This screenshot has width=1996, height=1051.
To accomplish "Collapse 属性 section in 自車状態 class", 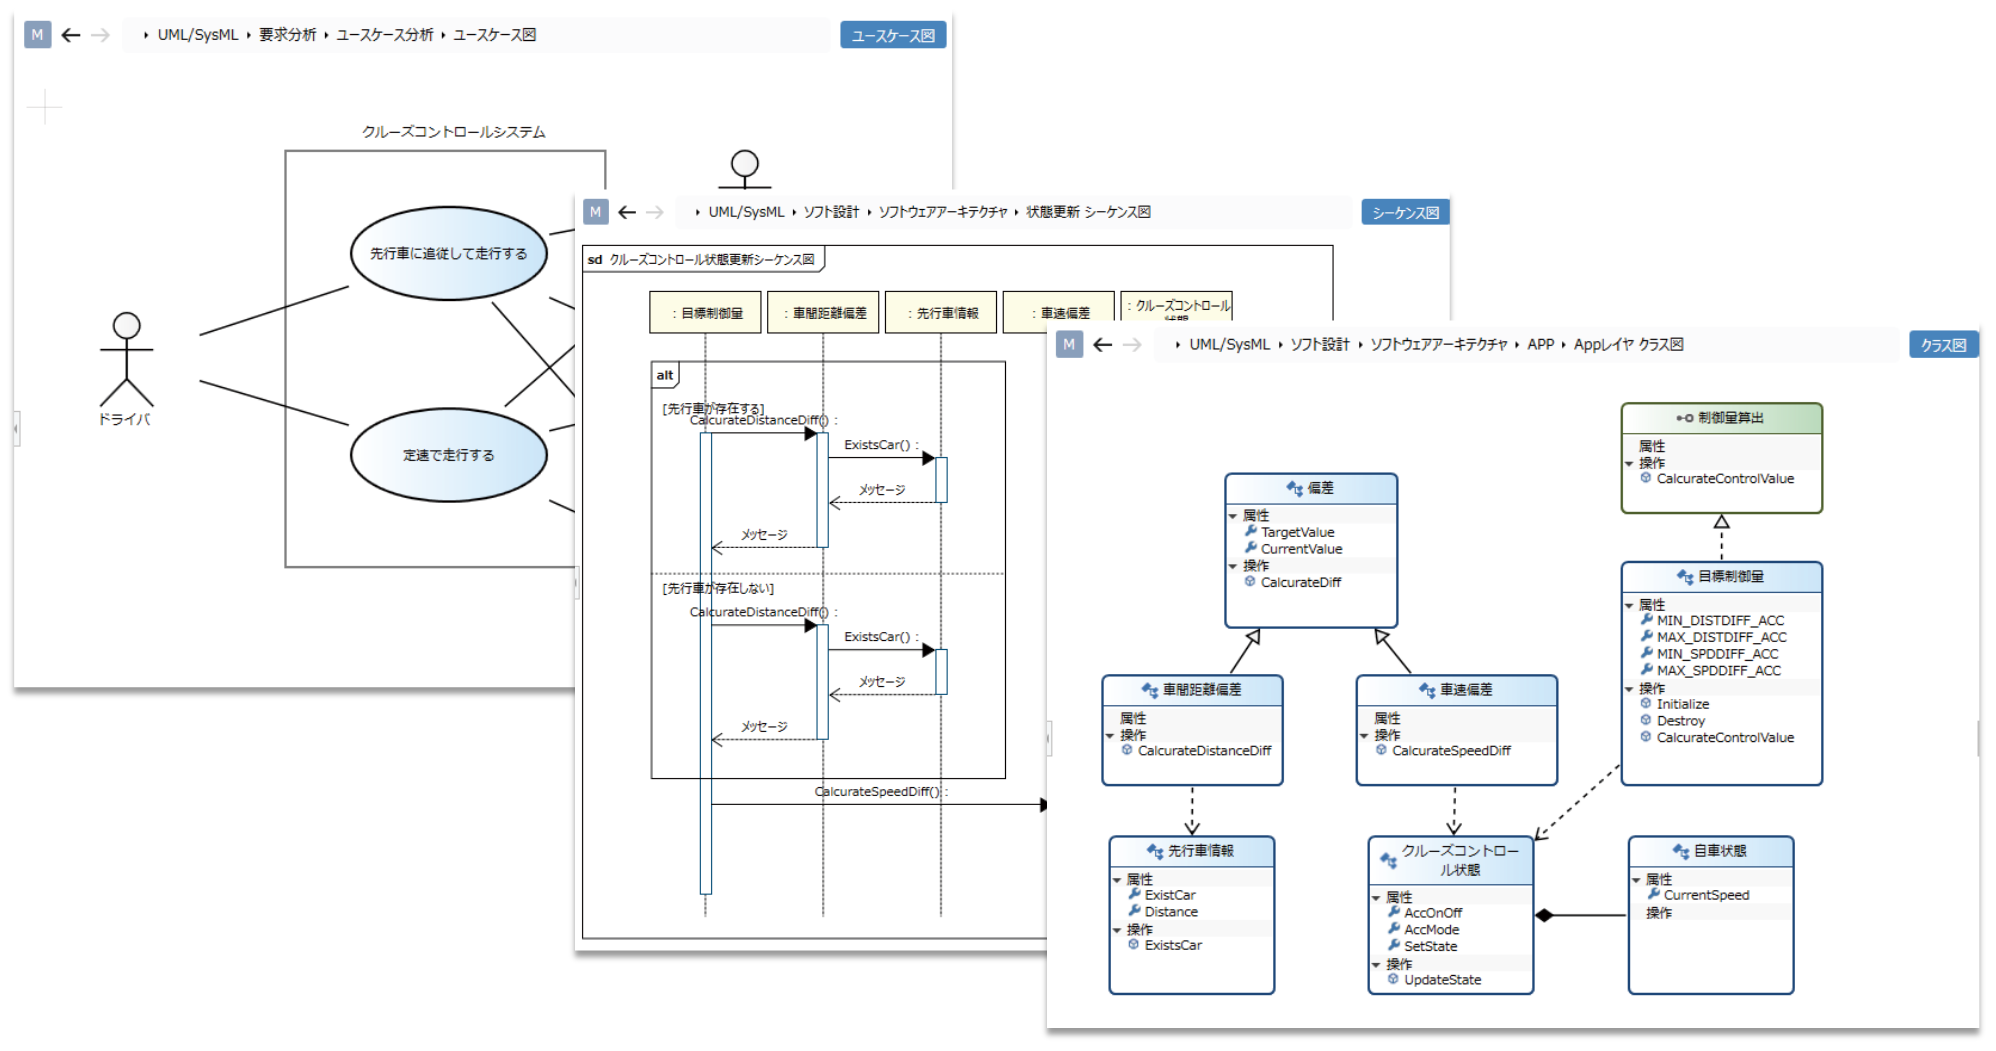I will (x=1636, y=880).
